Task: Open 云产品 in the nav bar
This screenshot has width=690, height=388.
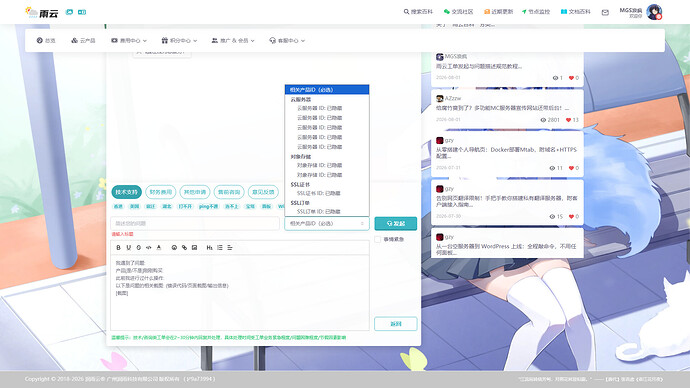Action: click(x=83, y=40)
